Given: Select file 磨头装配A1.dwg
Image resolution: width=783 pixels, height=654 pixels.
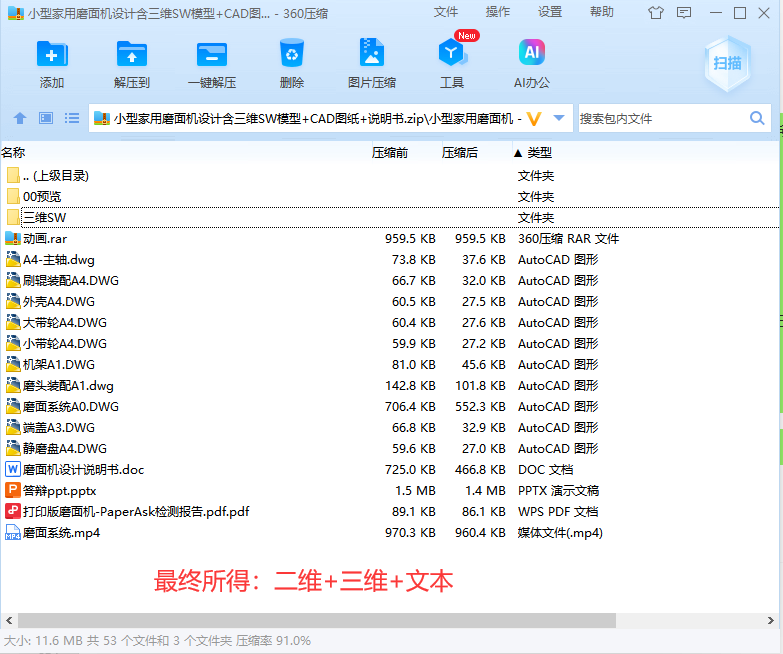Looking at the screenshot, I should 68,385.
